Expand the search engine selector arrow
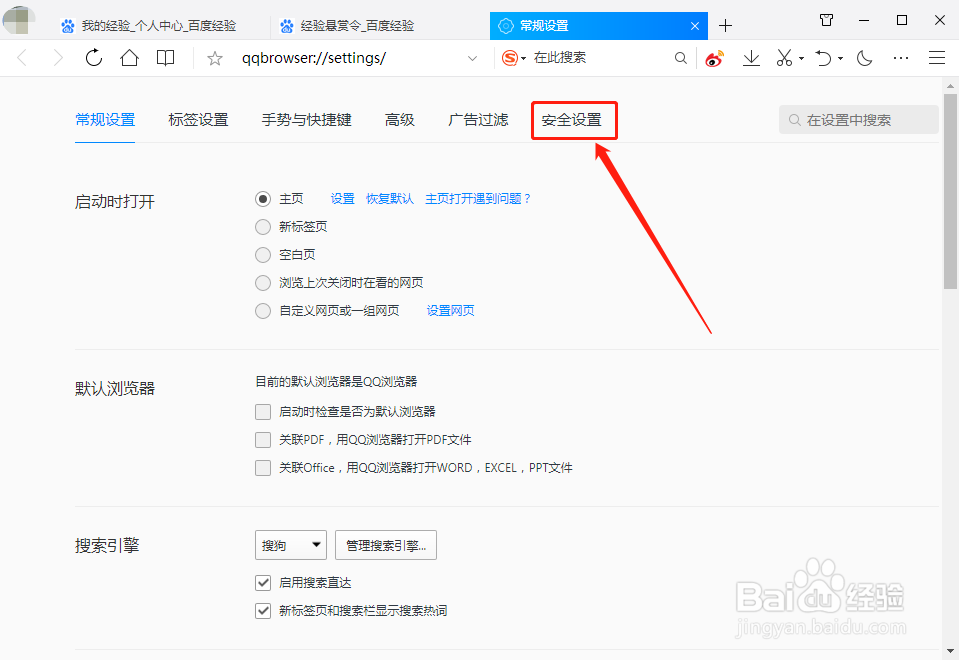 point(524,59)
